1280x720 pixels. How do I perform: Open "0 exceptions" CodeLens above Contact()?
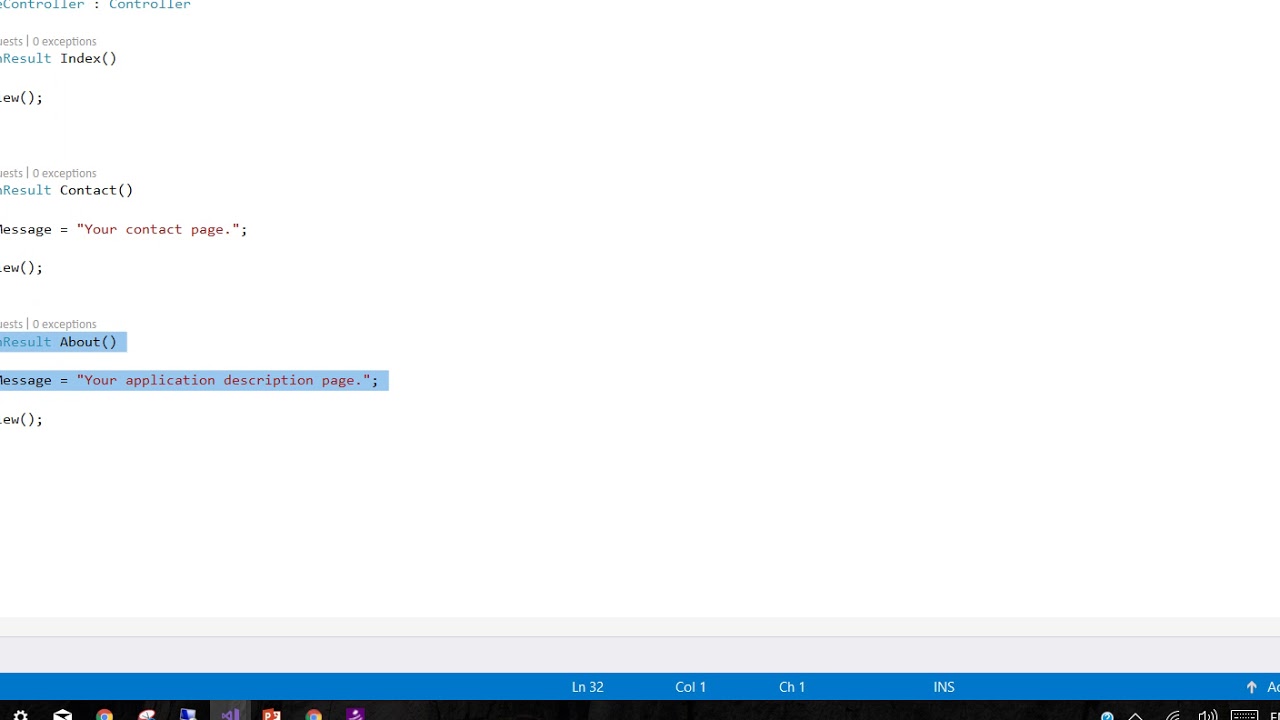pyautogui.click(x=64, y=173)
